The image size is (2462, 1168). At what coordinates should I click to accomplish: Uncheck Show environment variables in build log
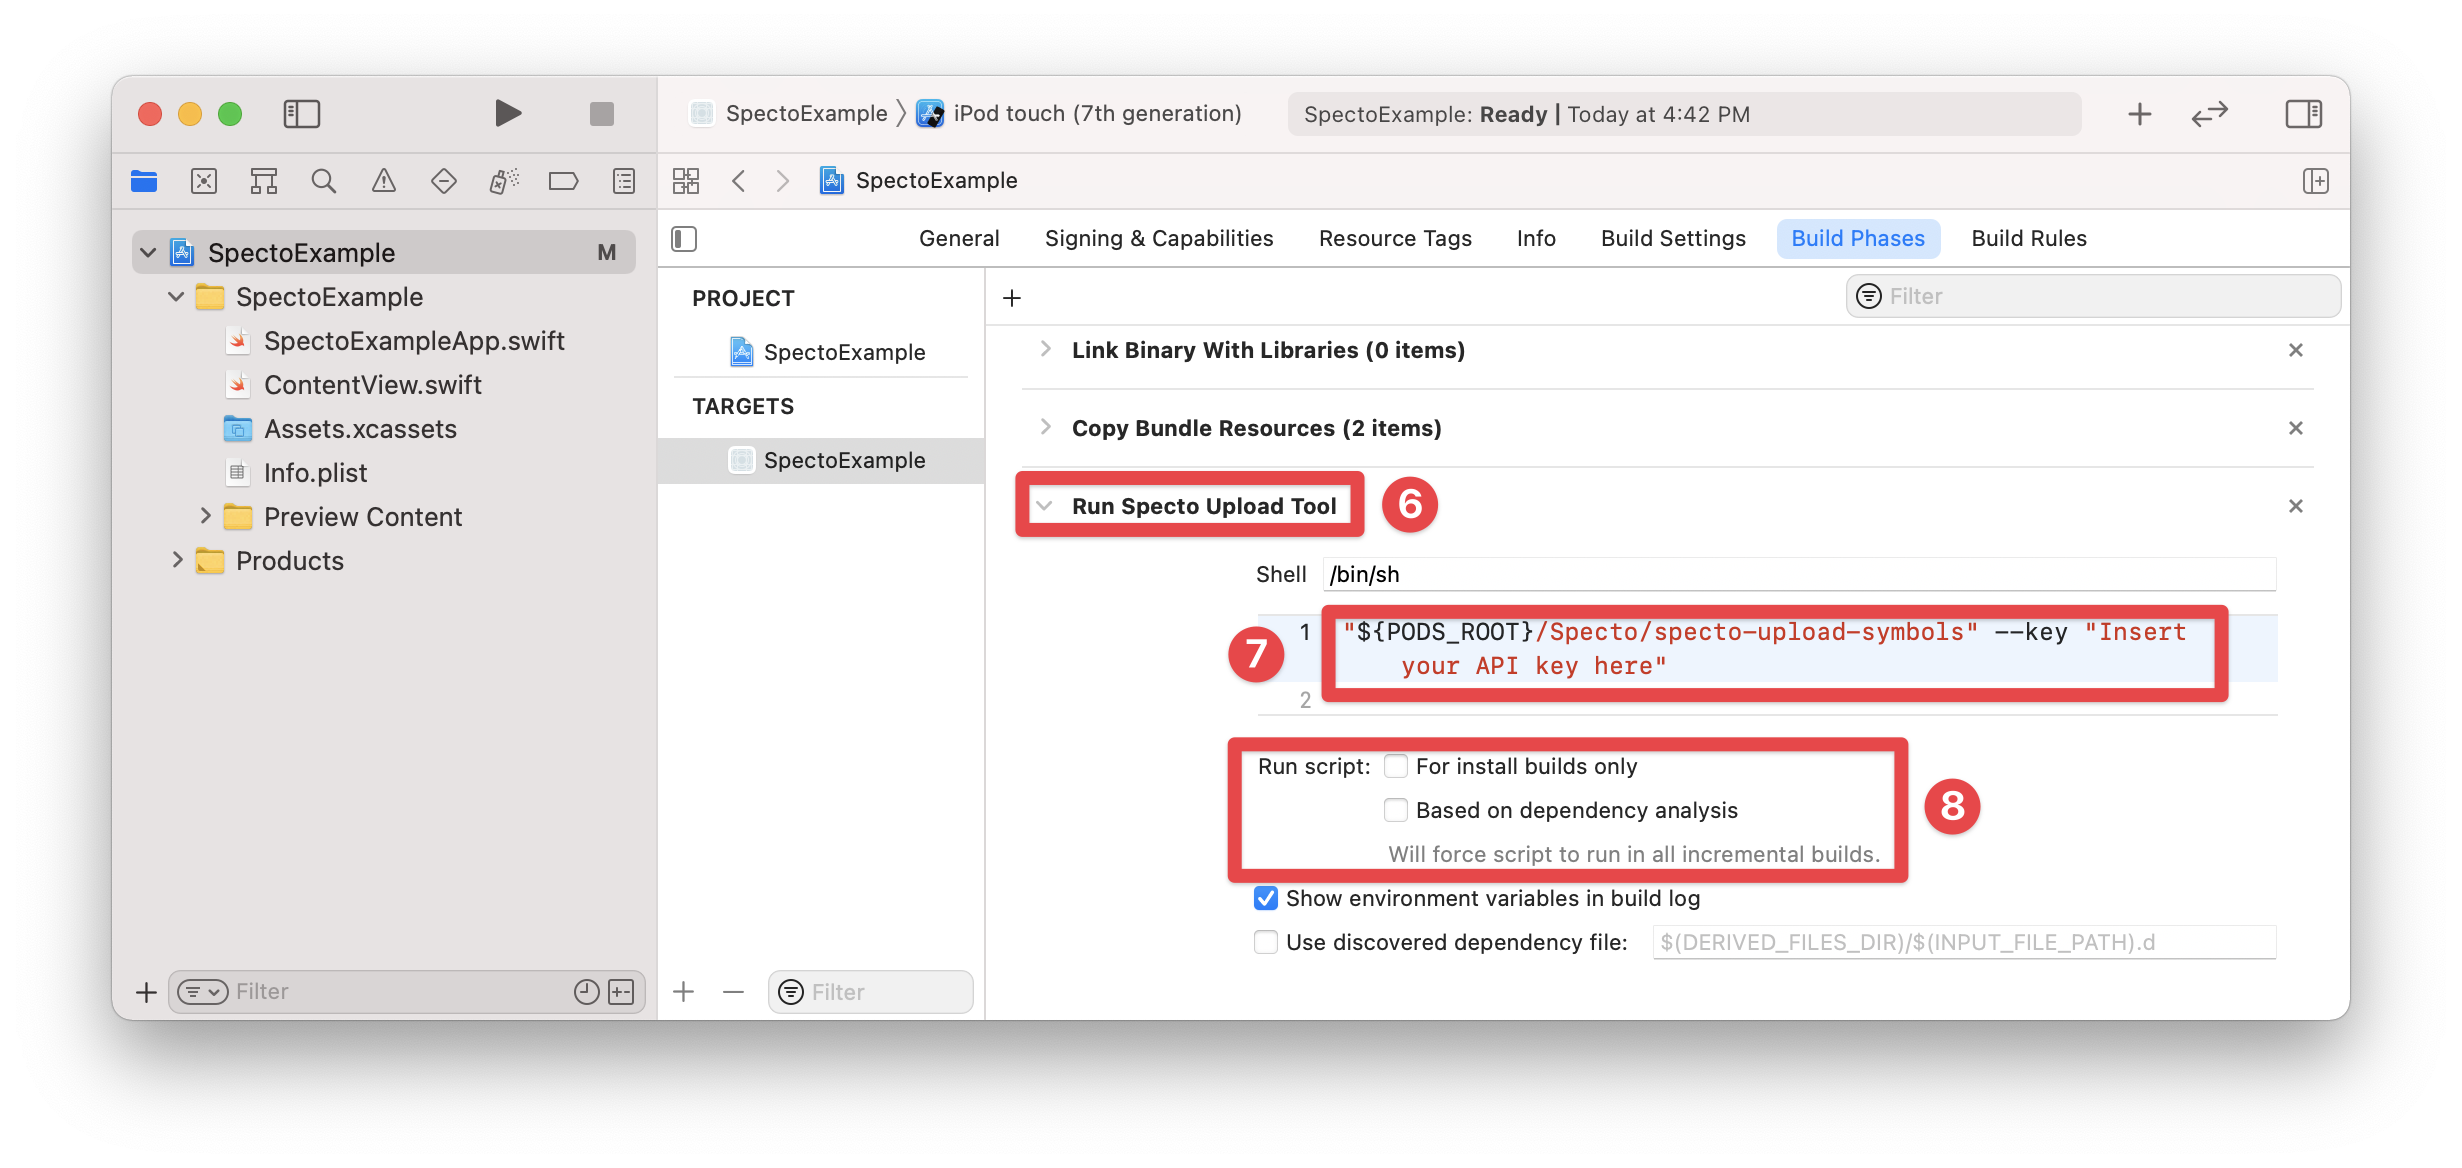(x=1266, y=898)
